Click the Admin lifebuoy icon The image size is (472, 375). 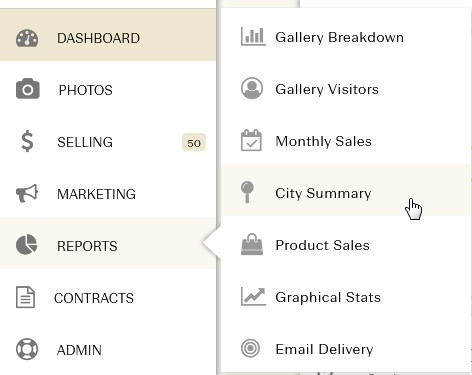point(27,349)
